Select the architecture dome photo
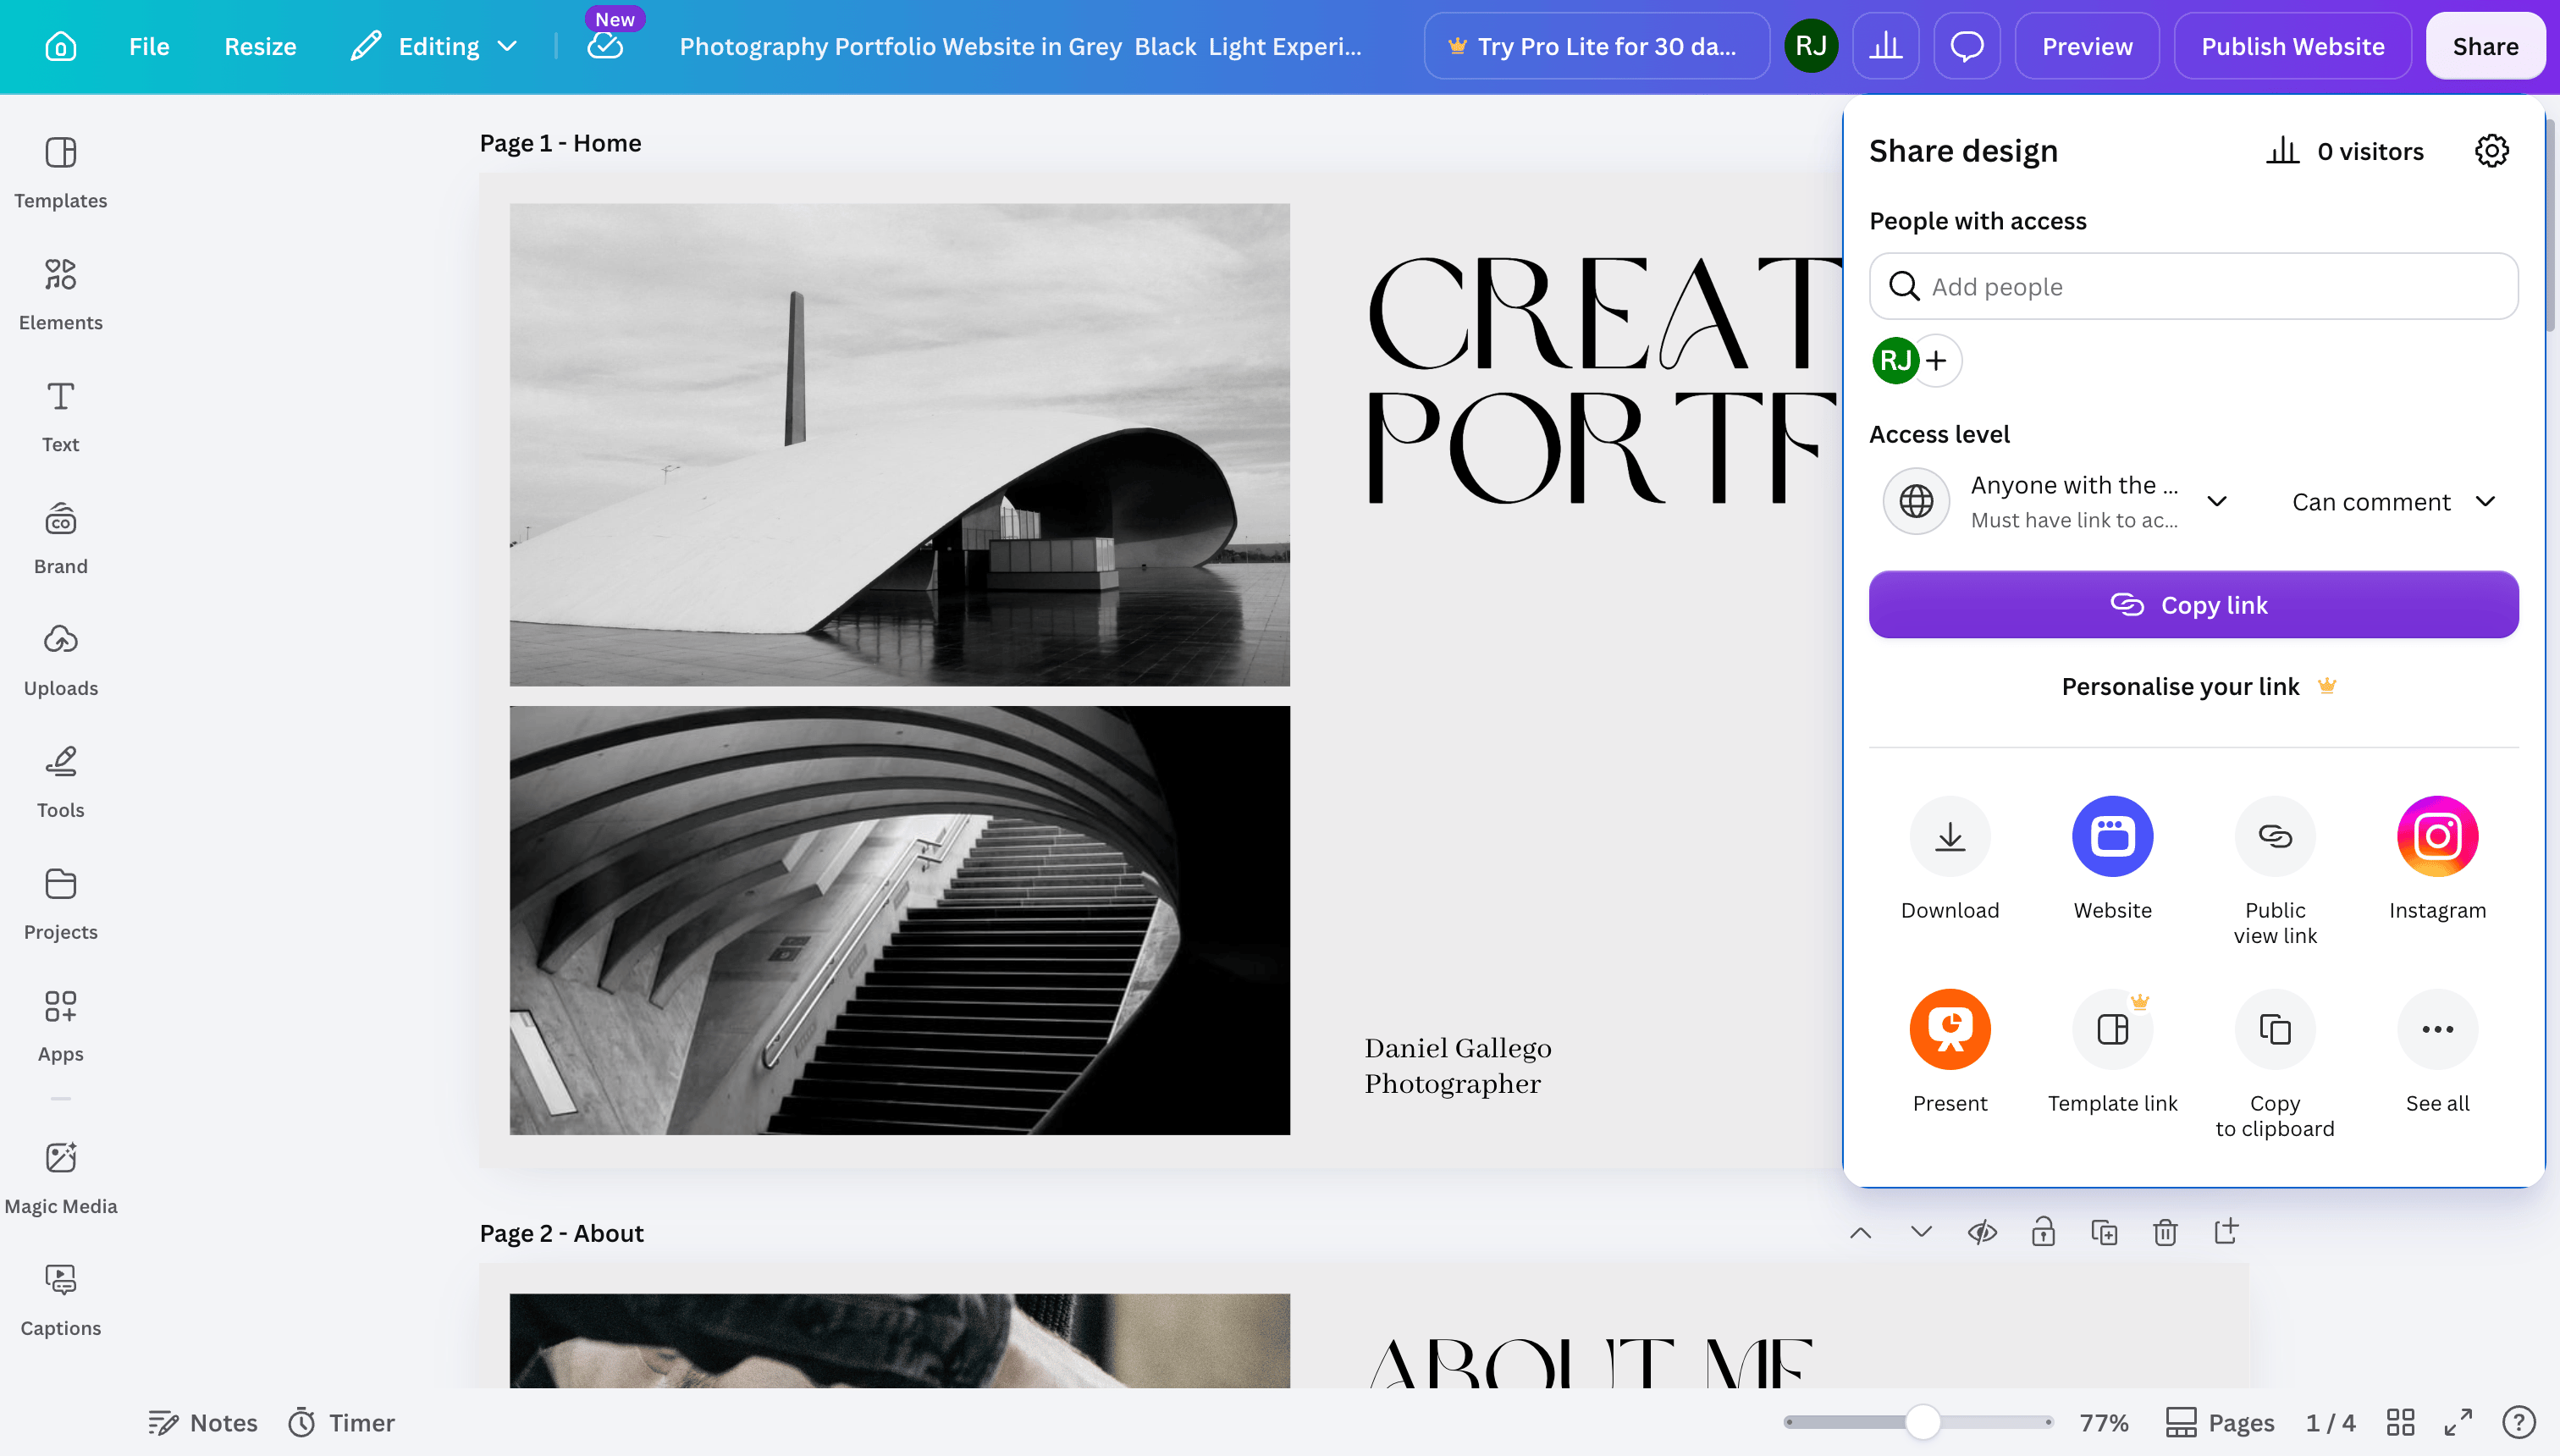The height and width of the screenshot is (1456, 2560). pos(899,444)
